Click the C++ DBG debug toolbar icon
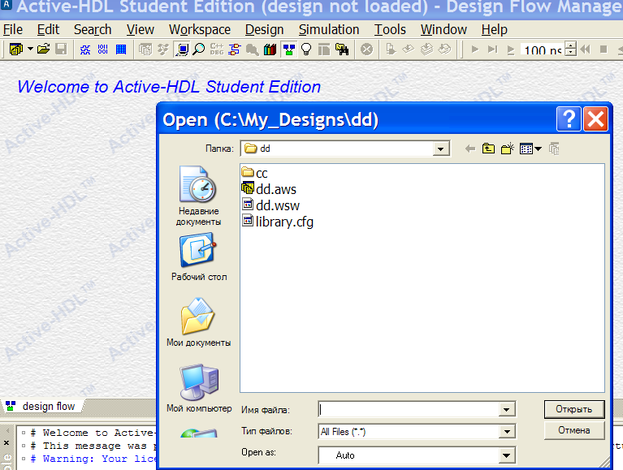This screenshot has width=623, height=470. click(x=217, y=49)
